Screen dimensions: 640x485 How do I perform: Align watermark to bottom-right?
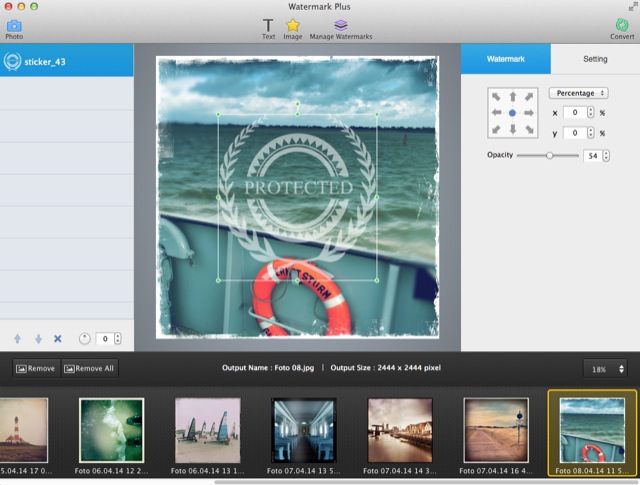[529, 129]
